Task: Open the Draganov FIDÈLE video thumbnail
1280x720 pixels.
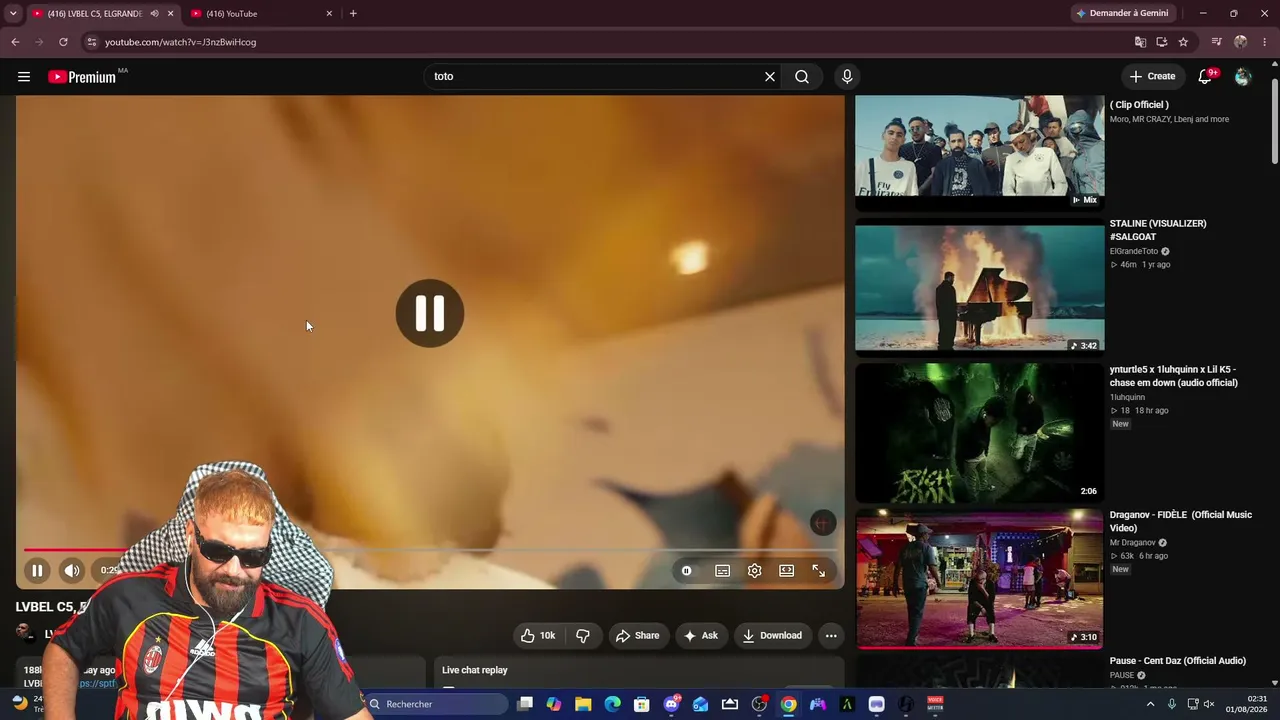Action: [980, 579]
